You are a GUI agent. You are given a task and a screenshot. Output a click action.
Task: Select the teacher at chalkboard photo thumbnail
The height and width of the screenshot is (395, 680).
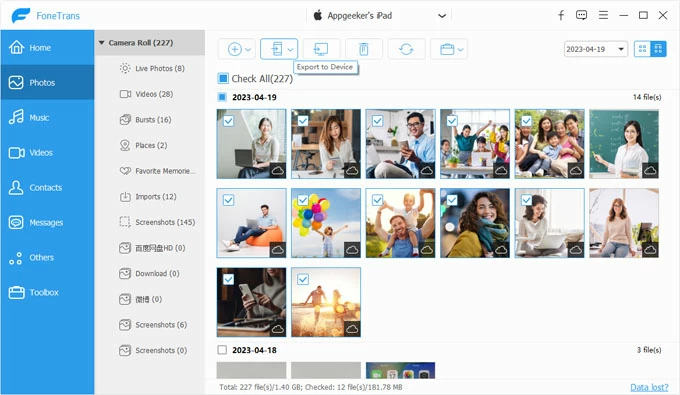point(624,144)
